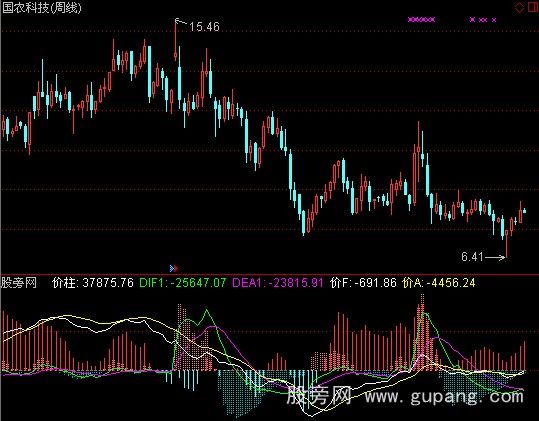Image resolution: width=539 pixels, height=421 pixels.
Task: Click the 15.46 high price label
Action: [x=204, y=27]
